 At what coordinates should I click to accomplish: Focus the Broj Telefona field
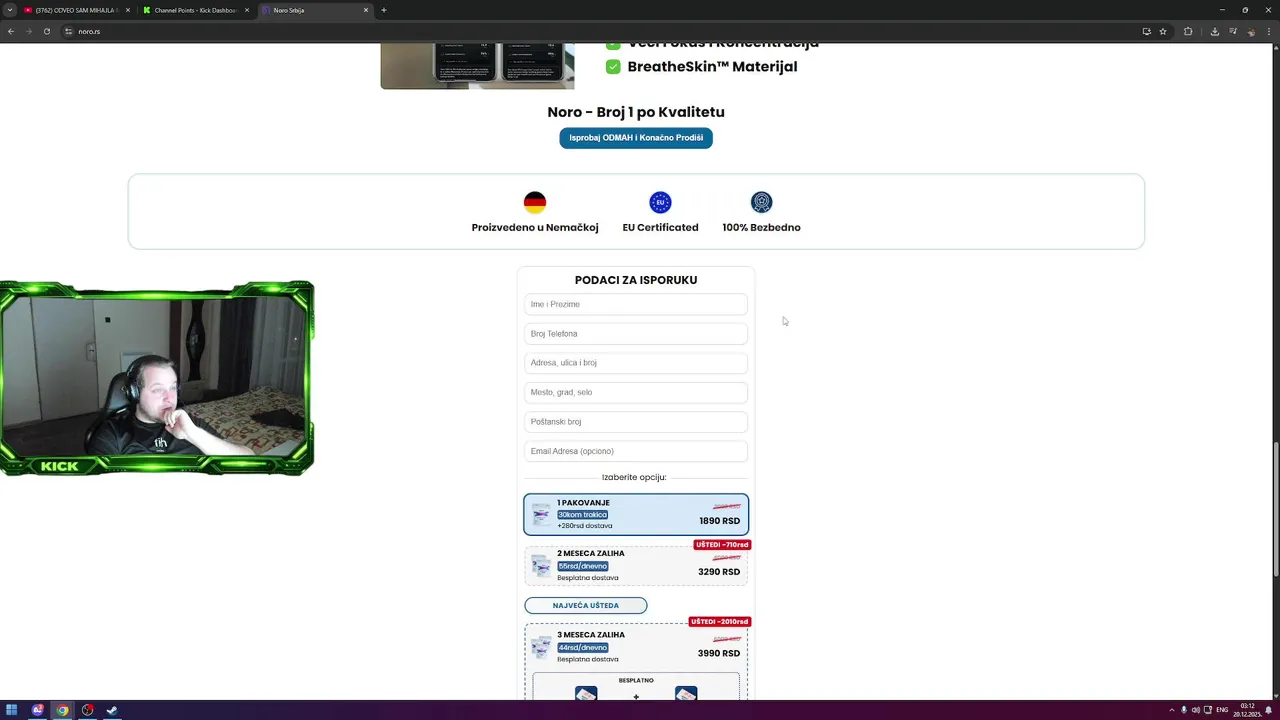636,333
